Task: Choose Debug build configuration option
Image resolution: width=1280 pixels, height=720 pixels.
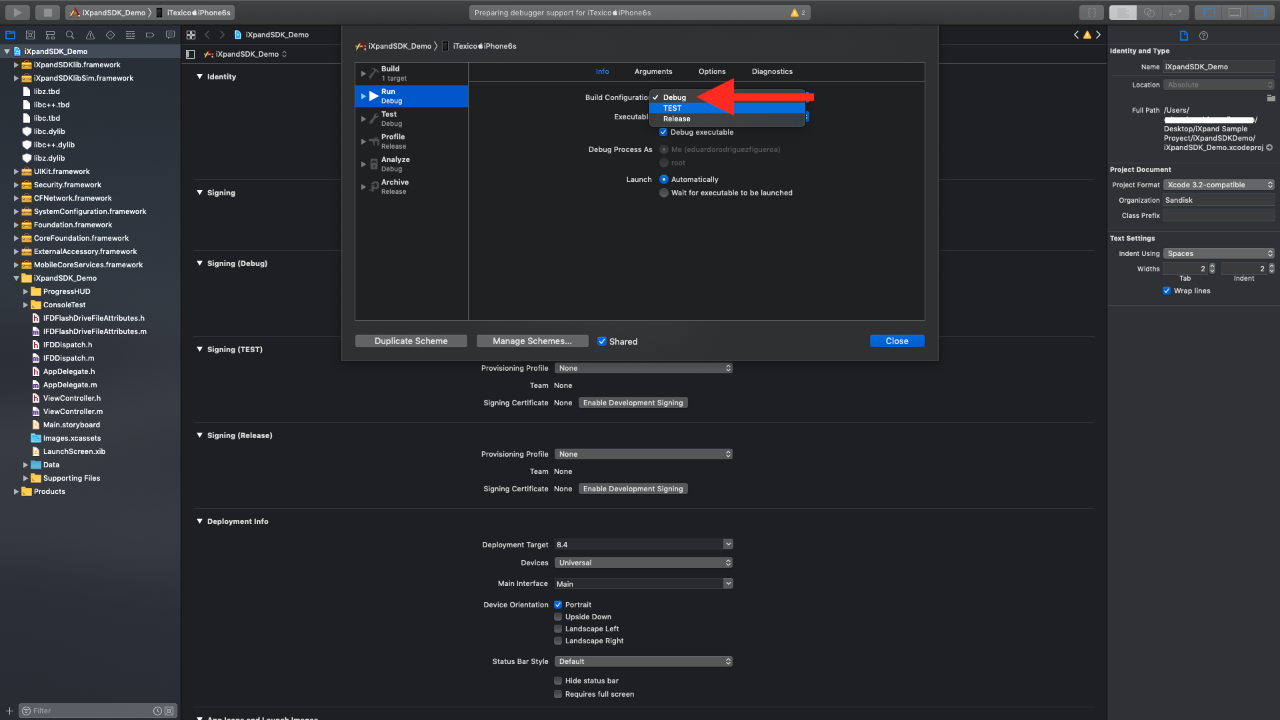Action: tap(727, 97)
